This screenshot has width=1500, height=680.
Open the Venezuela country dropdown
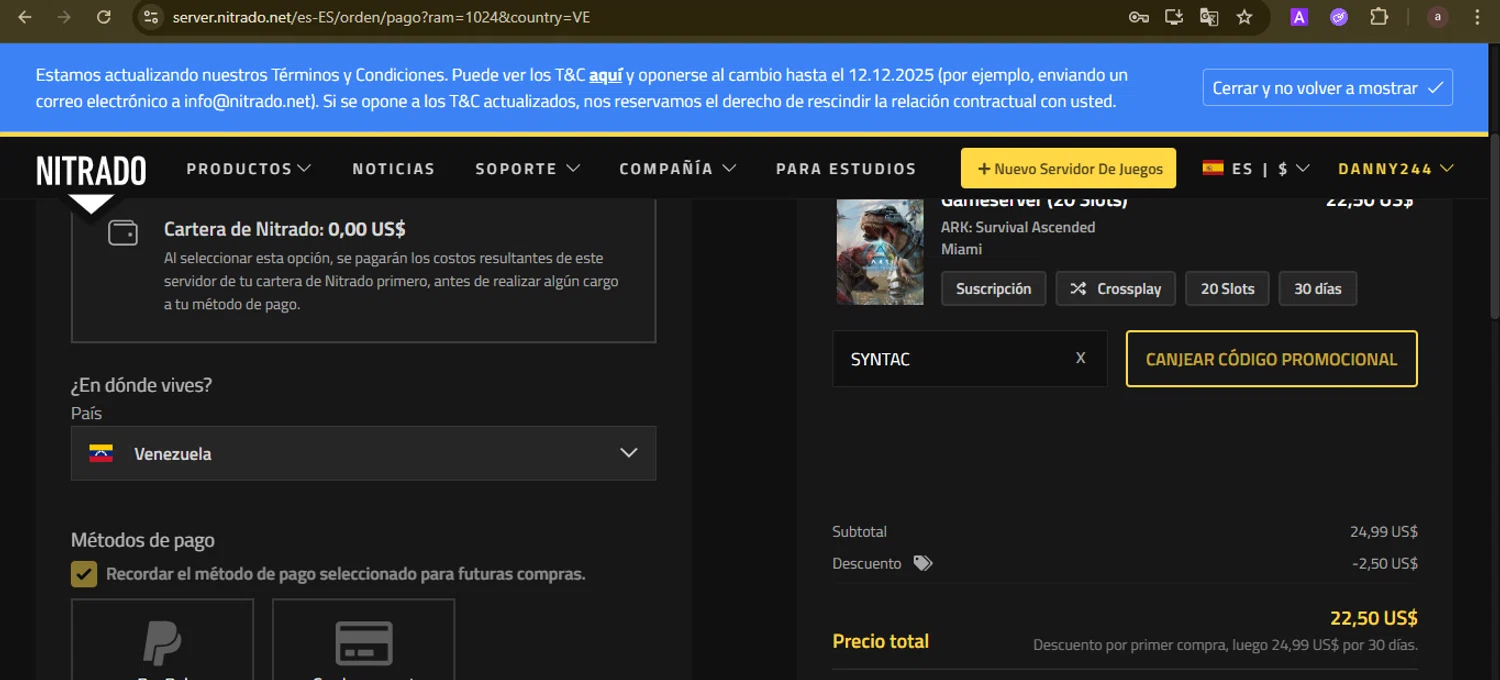tap(364, 453)
